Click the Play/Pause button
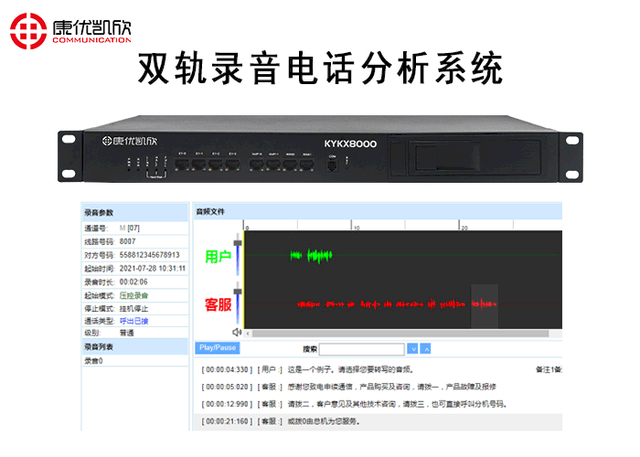Viewport: 640px width, 457px height. 217,348
